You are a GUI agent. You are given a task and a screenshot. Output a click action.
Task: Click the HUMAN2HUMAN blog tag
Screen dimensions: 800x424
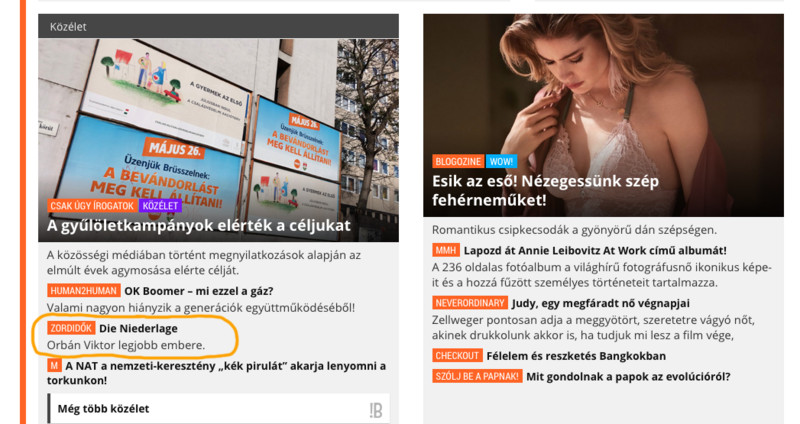point(84,291)
